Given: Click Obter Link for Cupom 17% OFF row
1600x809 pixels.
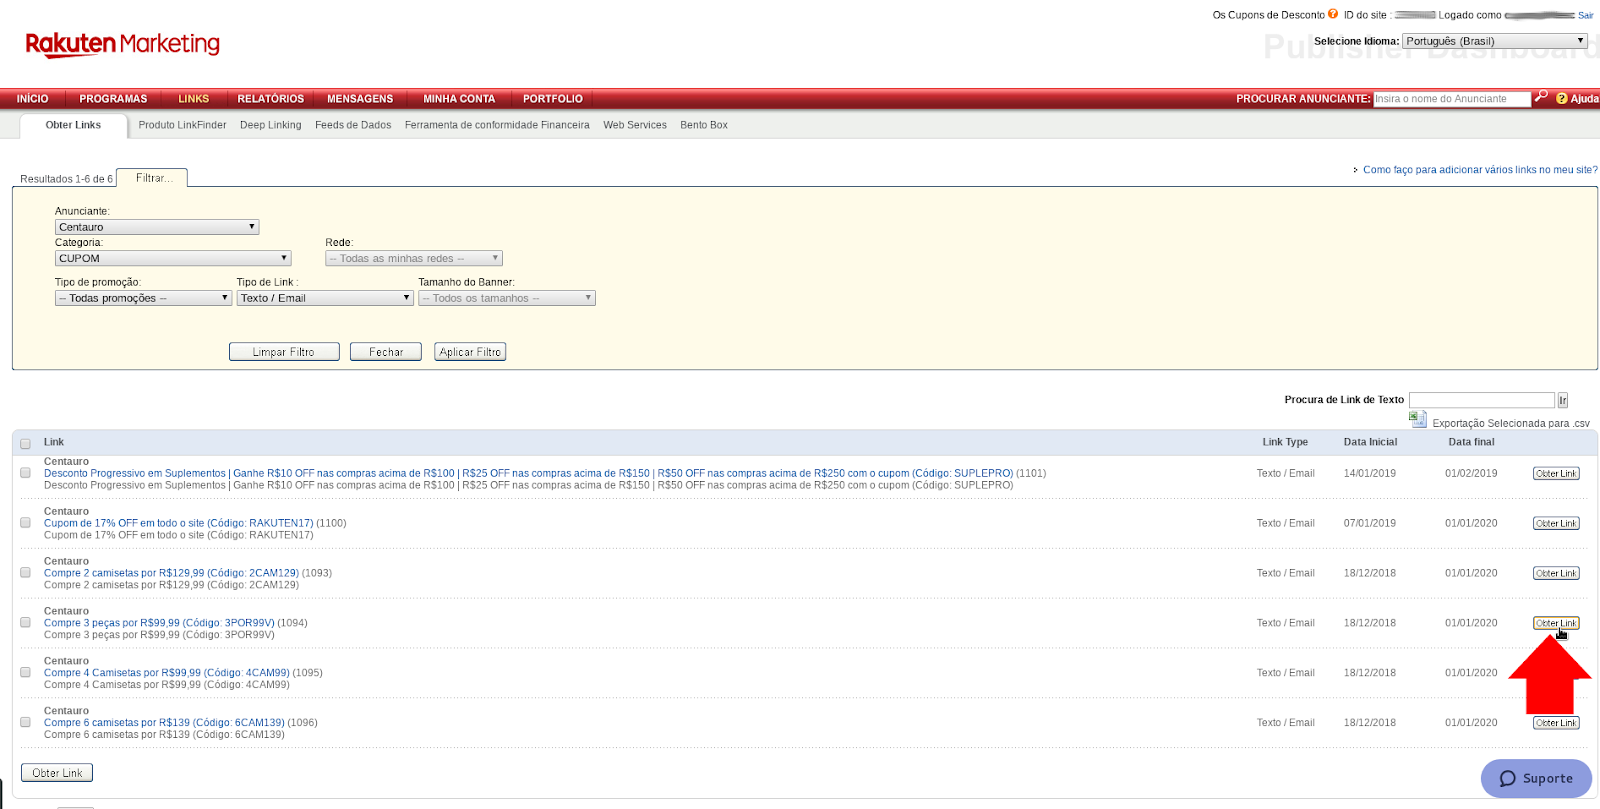Looking at the screenshot, I should click(1556, 523).
